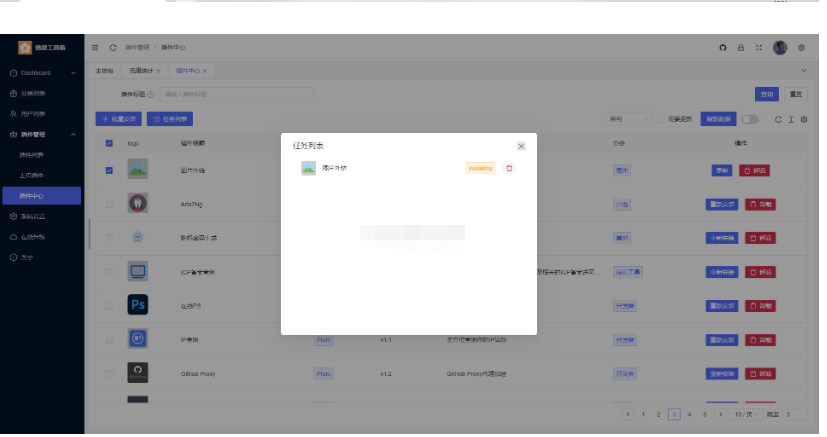
Task: Collapse the 插件管理 sidebar group
Action: coord(42,134)
